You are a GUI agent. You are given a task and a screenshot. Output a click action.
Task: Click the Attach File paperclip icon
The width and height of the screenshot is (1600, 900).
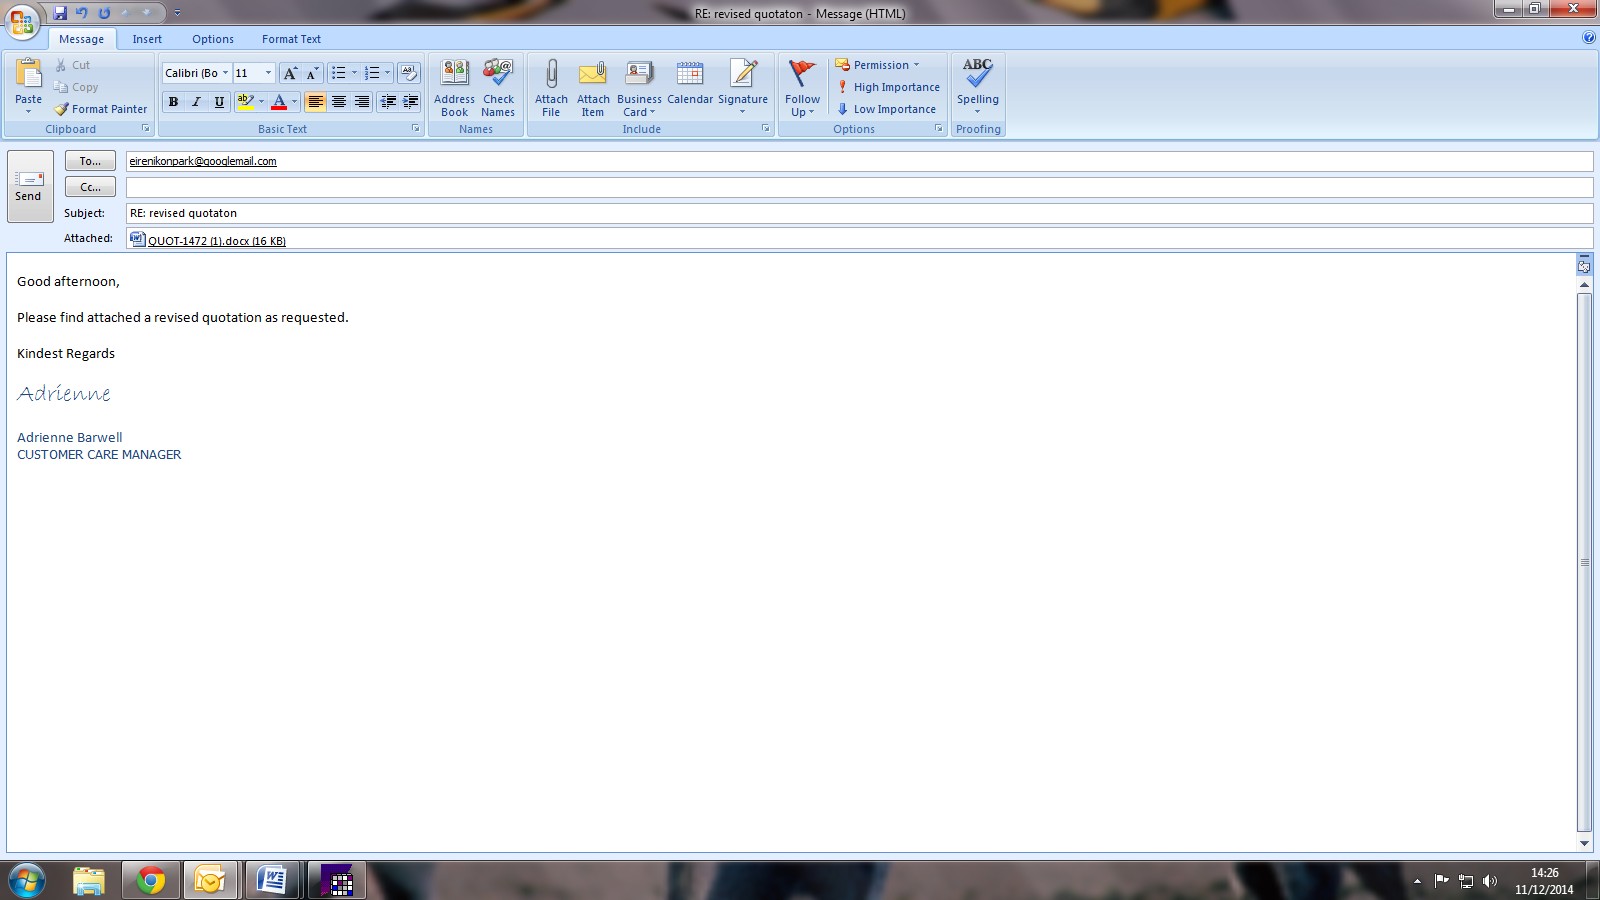(551, 75)
